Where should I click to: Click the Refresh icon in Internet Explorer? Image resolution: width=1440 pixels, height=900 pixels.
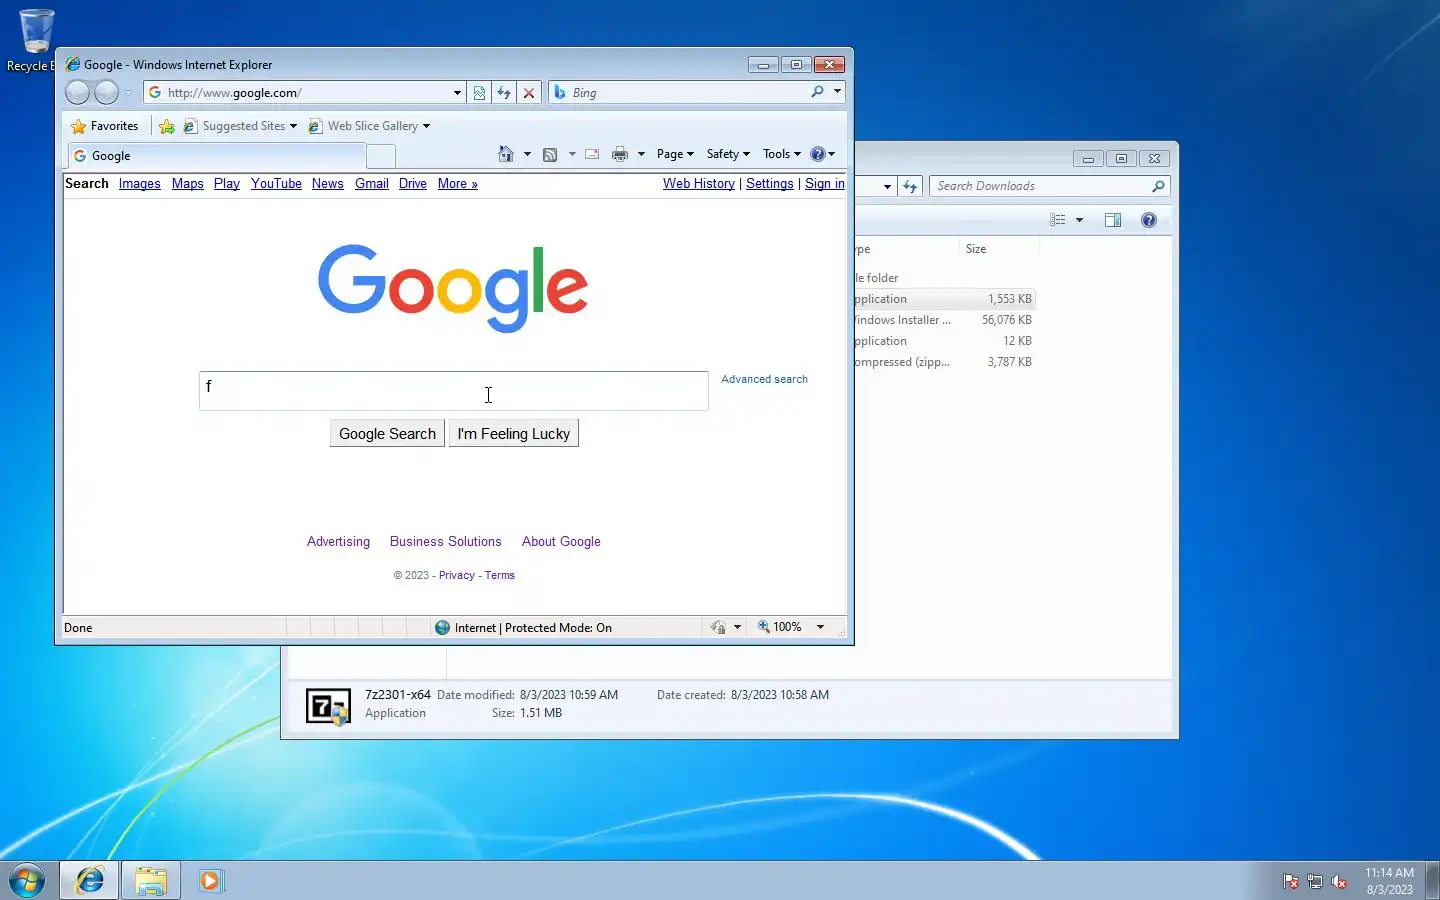pyautogui.click(x=504, y=93)
